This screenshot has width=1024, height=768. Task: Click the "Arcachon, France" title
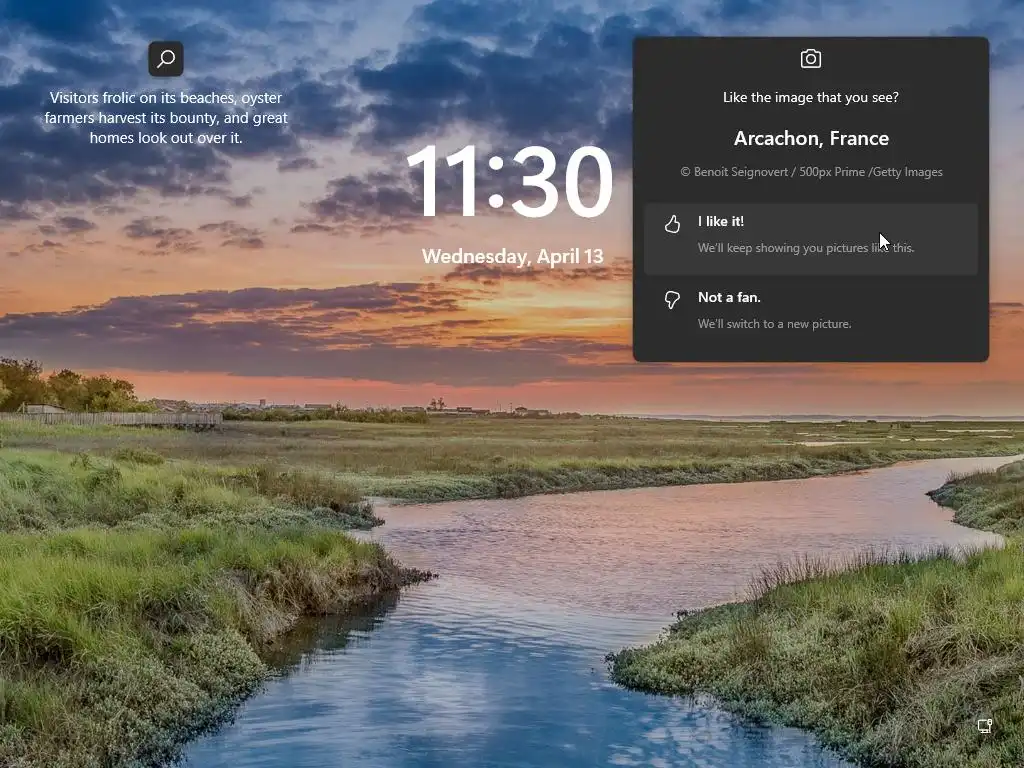pyautogui.click(x=811, y=138)
